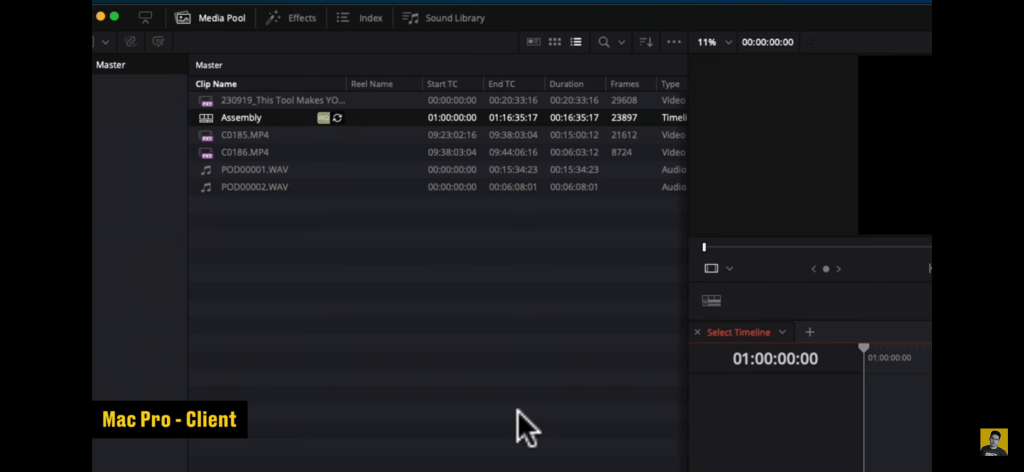Toggle the Sound Library panel

[443, 18]
